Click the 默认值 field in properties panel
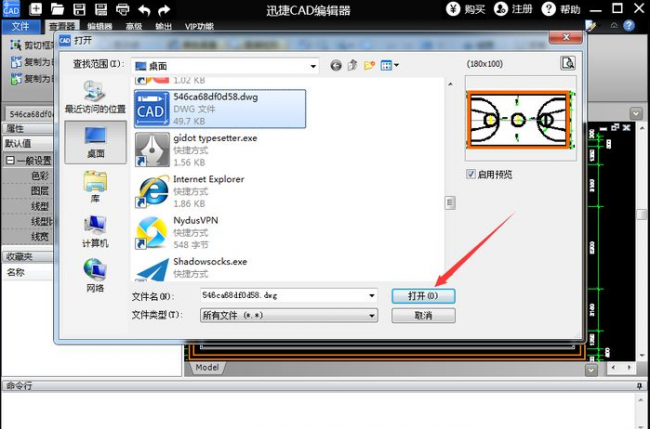The width and height of the screenshot is (650, 429). tap(28, 143)
